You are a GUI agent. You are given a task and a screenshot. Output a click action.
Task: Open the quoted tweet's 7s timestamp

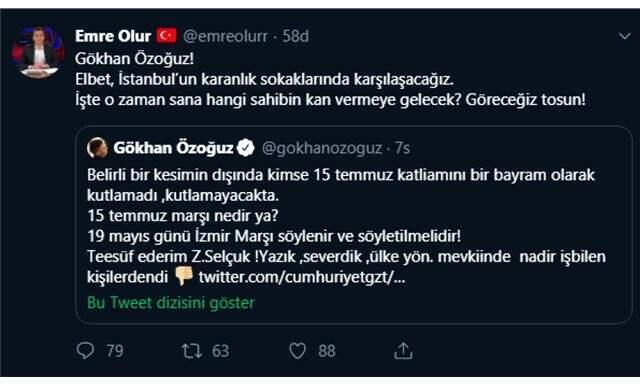coord(402,148)
